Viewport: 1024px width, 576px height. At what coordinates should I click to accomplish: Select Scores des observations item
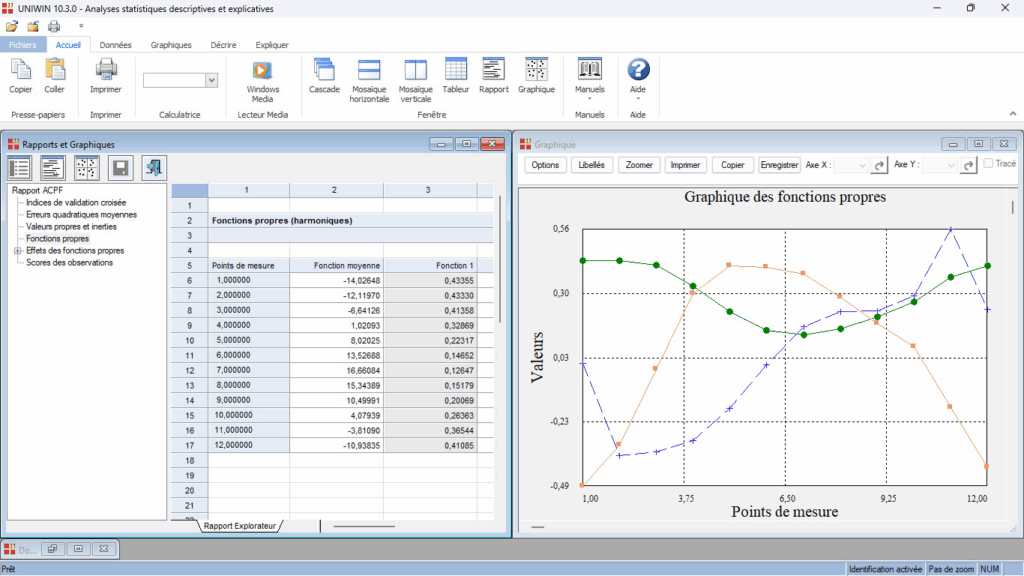point(69,263)
